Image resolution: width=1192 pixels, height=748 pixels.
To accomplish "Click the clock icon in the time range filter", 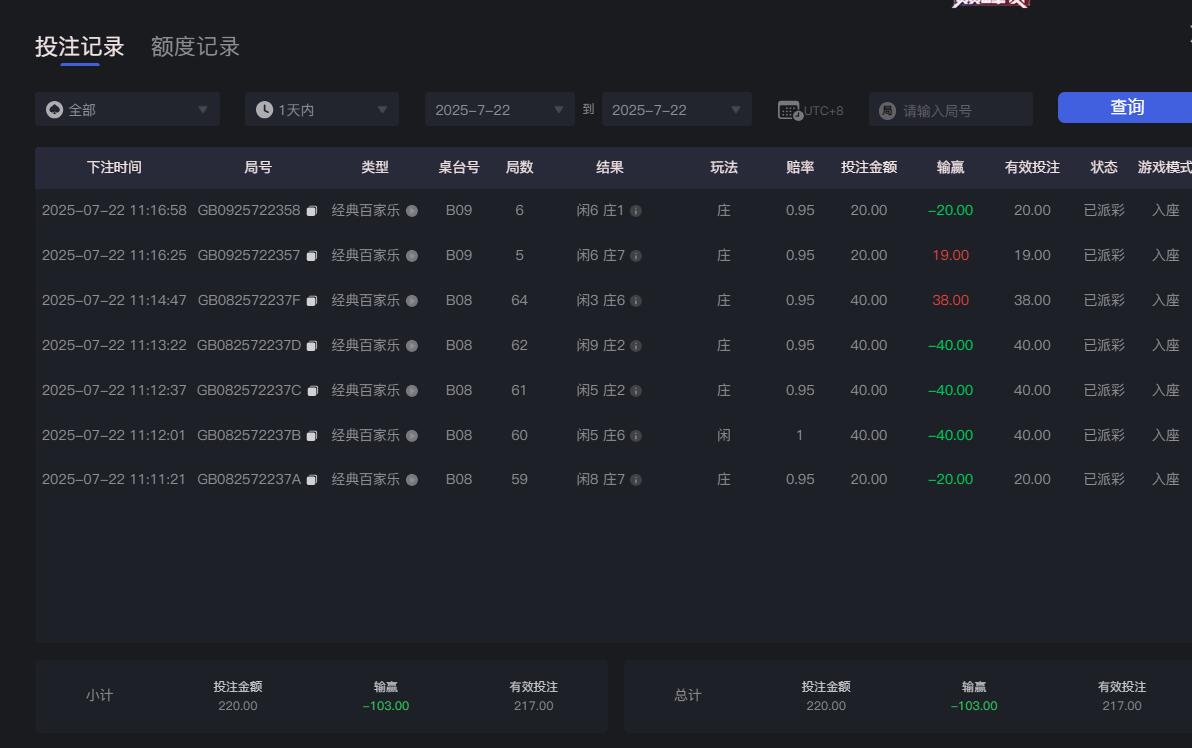I will 263,109.
